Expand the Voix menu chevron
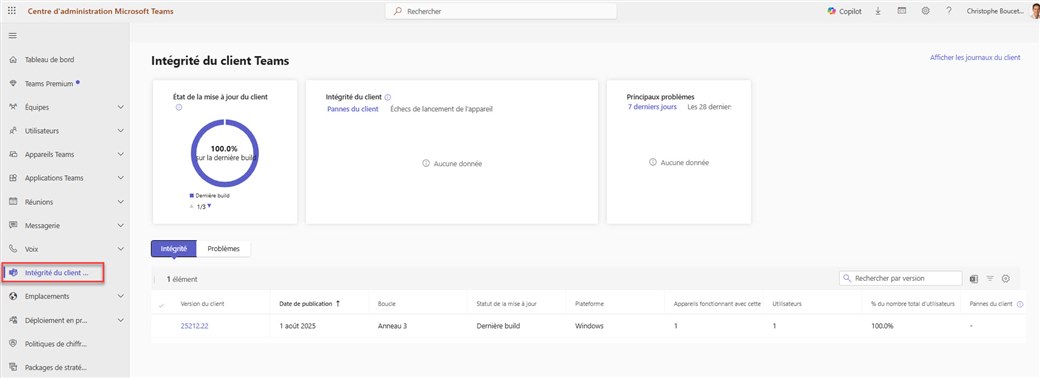 click(x=121, y=249)
